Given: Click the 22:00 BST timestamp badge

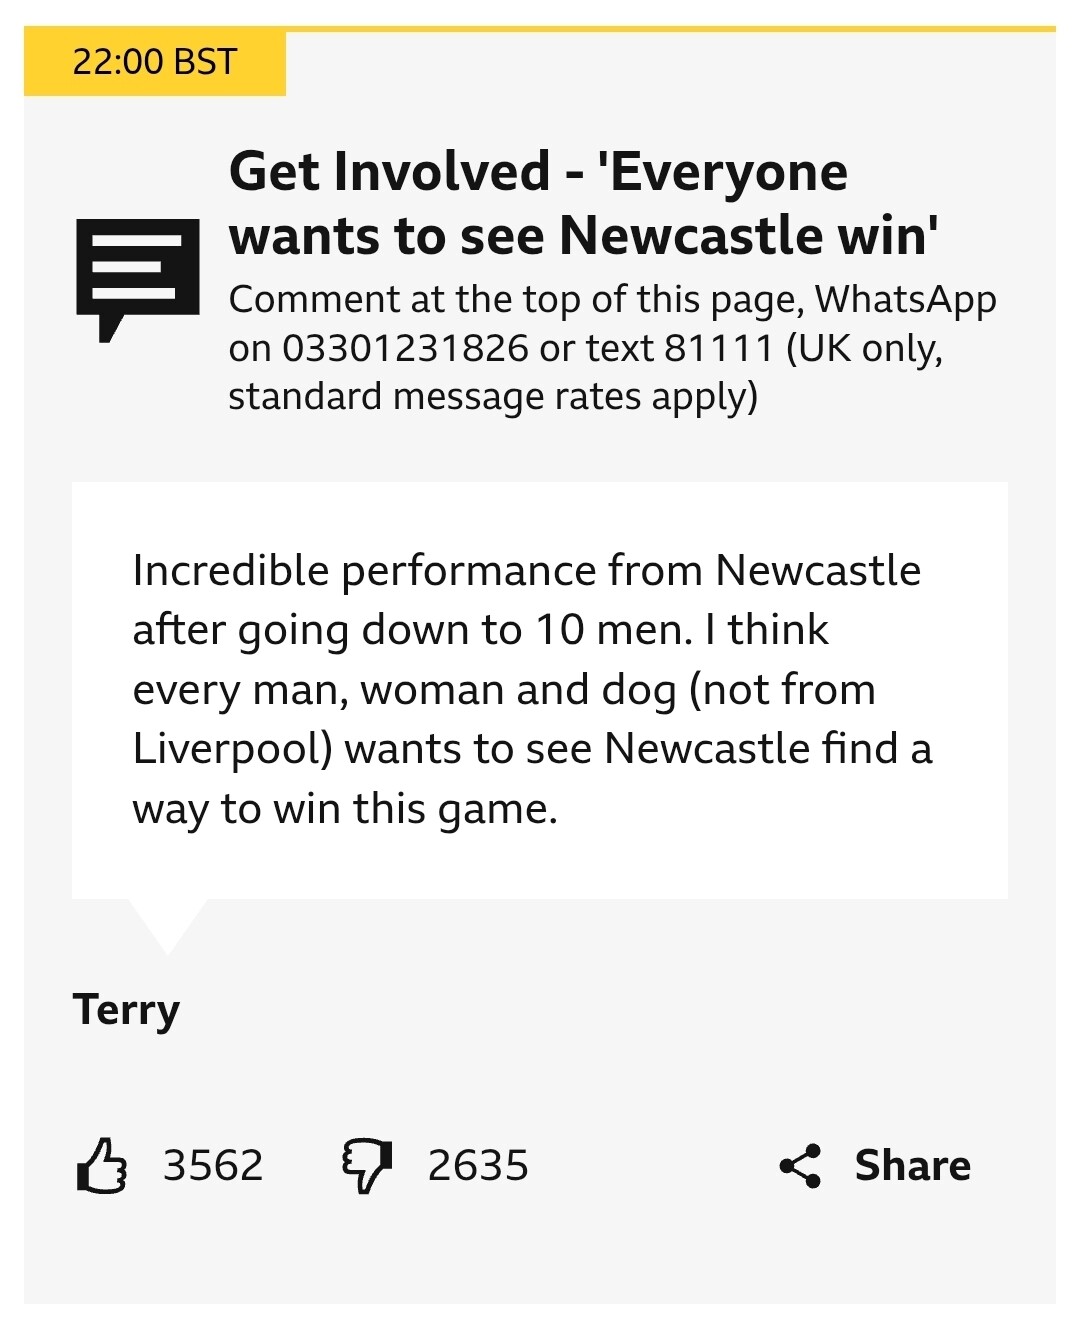Looking at the screenshot, I should (155, 62).
